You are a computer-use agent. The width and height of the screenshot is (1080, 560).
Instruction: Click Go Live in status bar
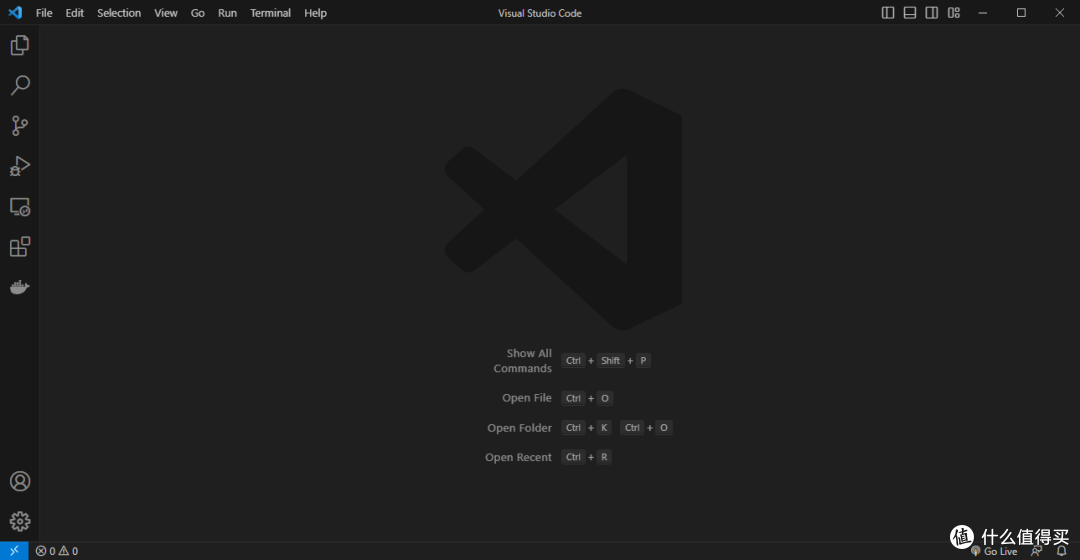tap(994, 551)
